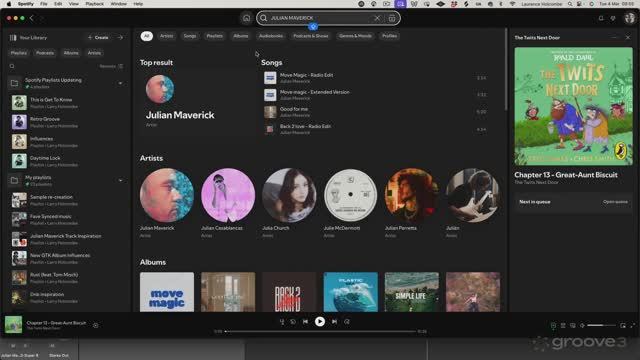The height and width of the screenshot is (360, 640).
Task: Adjust the volume slider
Action: click(x=601, y=325)
